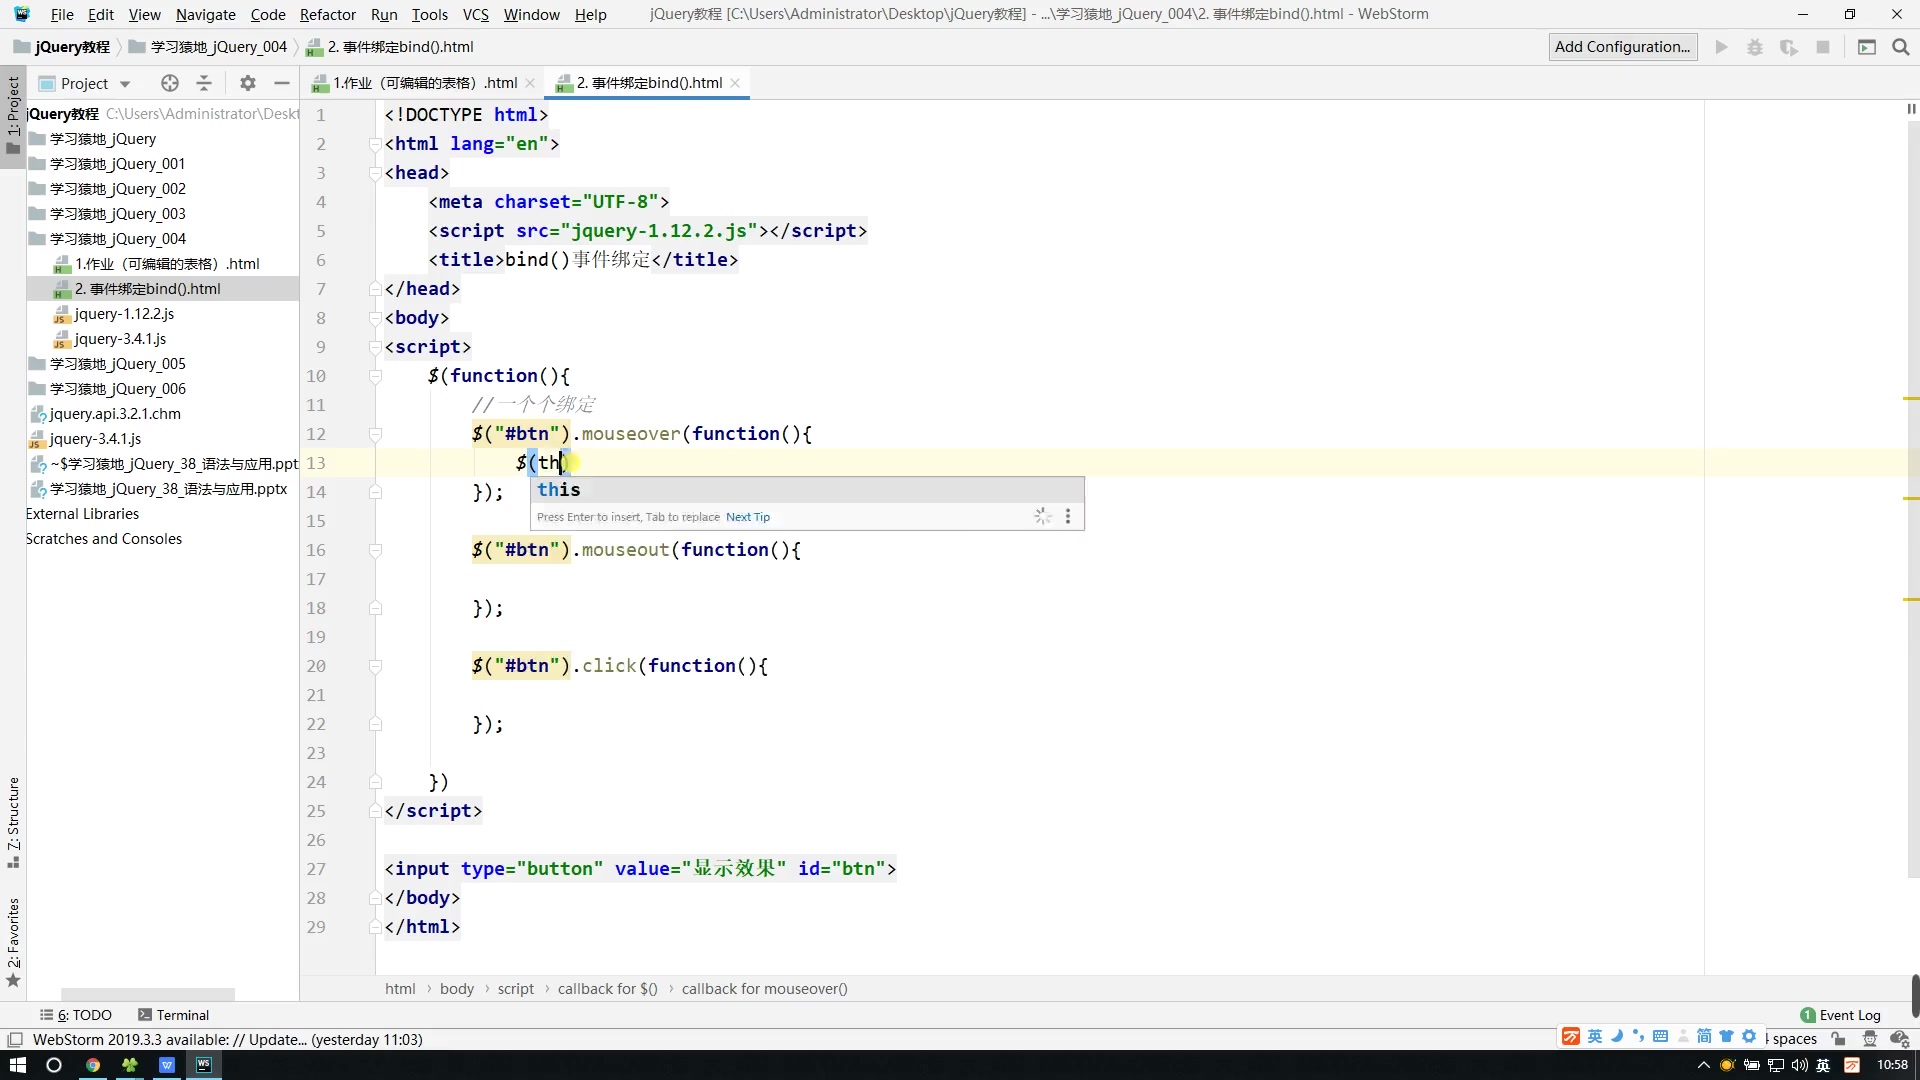Click the tool window toggle icon in status bar corner
This screenshot has height=1080, width=1920.
click(15, 1040)
